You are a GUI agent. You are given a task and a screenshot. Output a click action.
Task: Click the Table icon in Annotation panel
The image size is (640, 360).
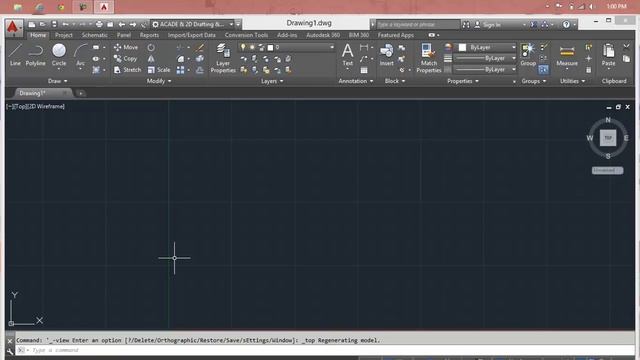[364, 70]
